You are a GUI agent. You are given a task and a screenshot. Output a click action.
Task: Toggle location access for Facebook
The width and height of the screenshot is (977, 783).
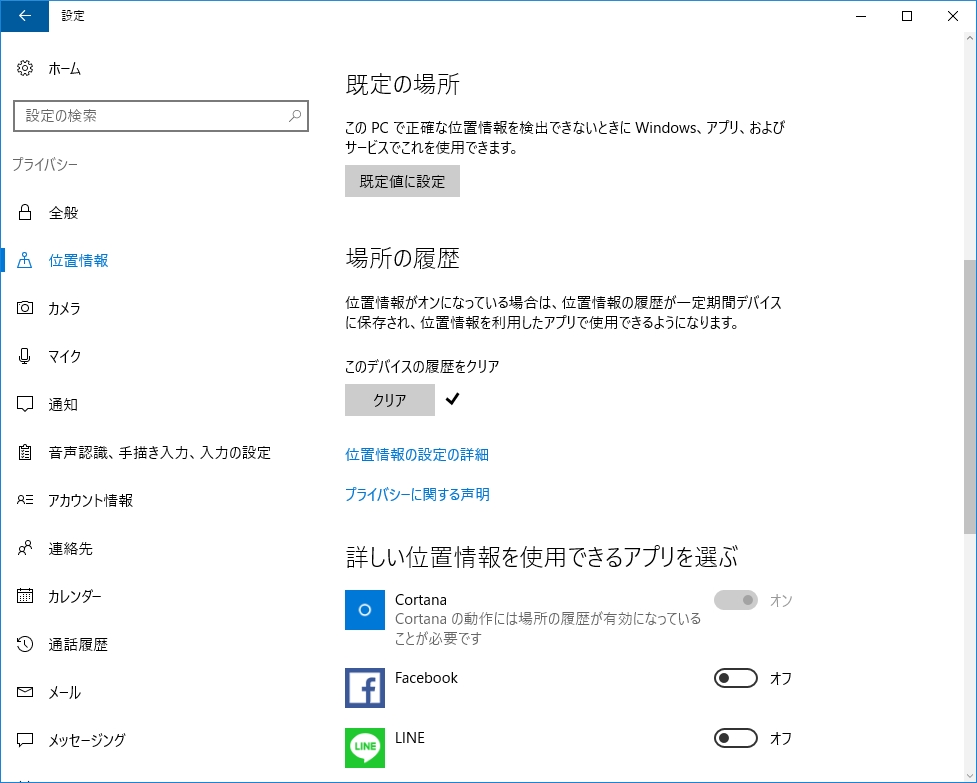click(x=736, y=678)
